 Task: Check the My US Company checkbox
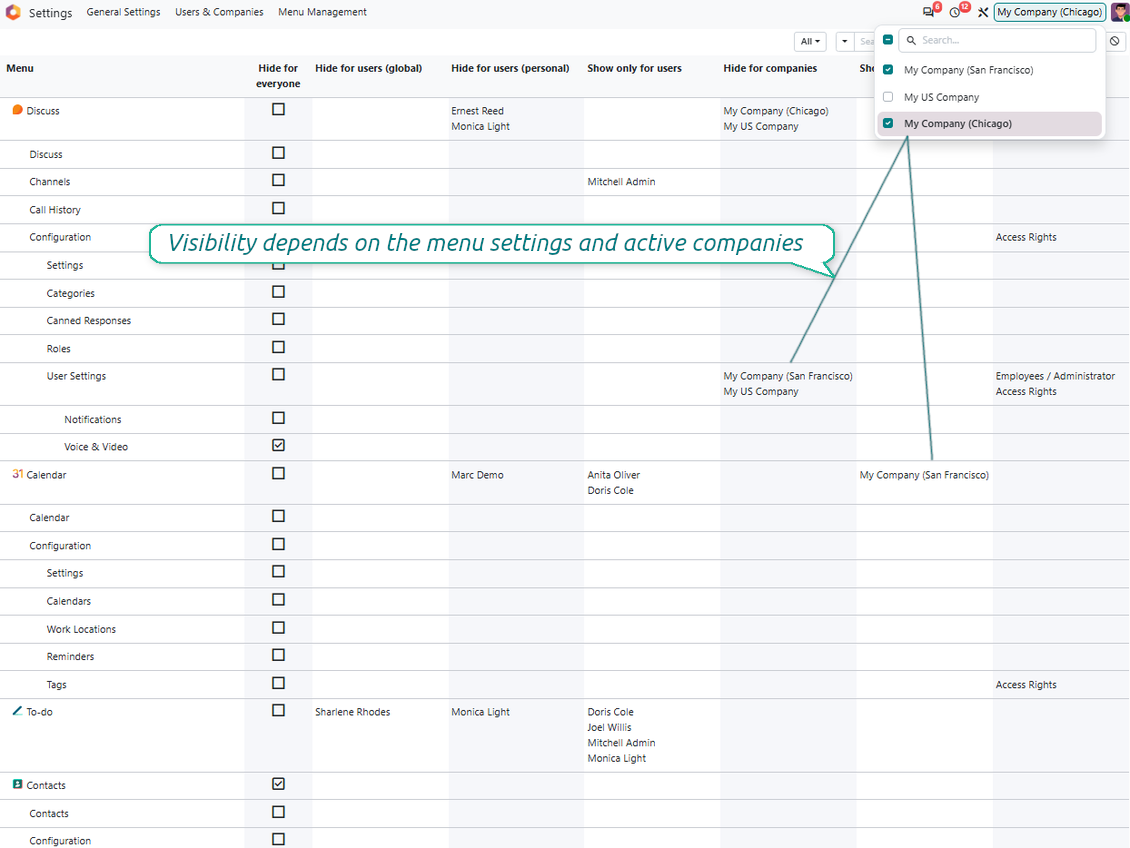coord(888,97)
